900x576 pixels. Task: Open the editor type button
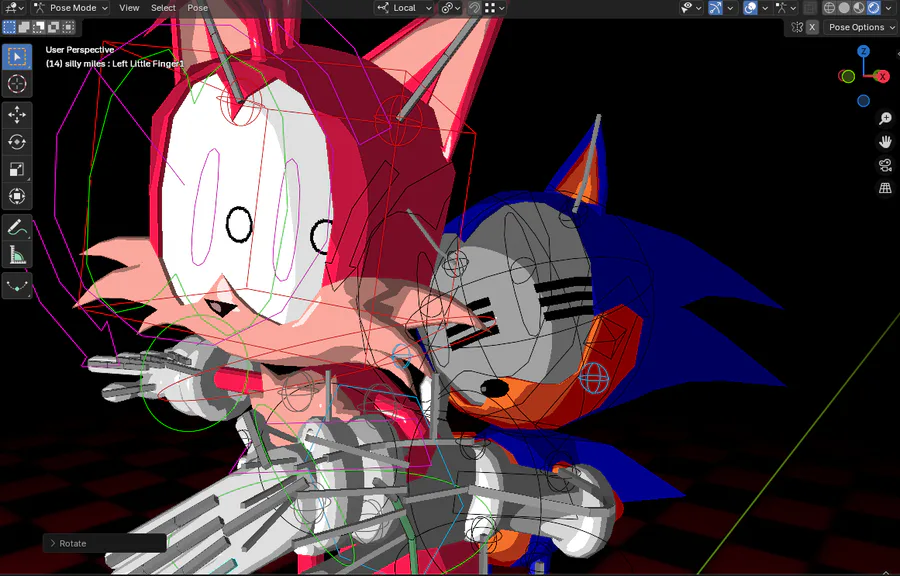click(14, 7)
